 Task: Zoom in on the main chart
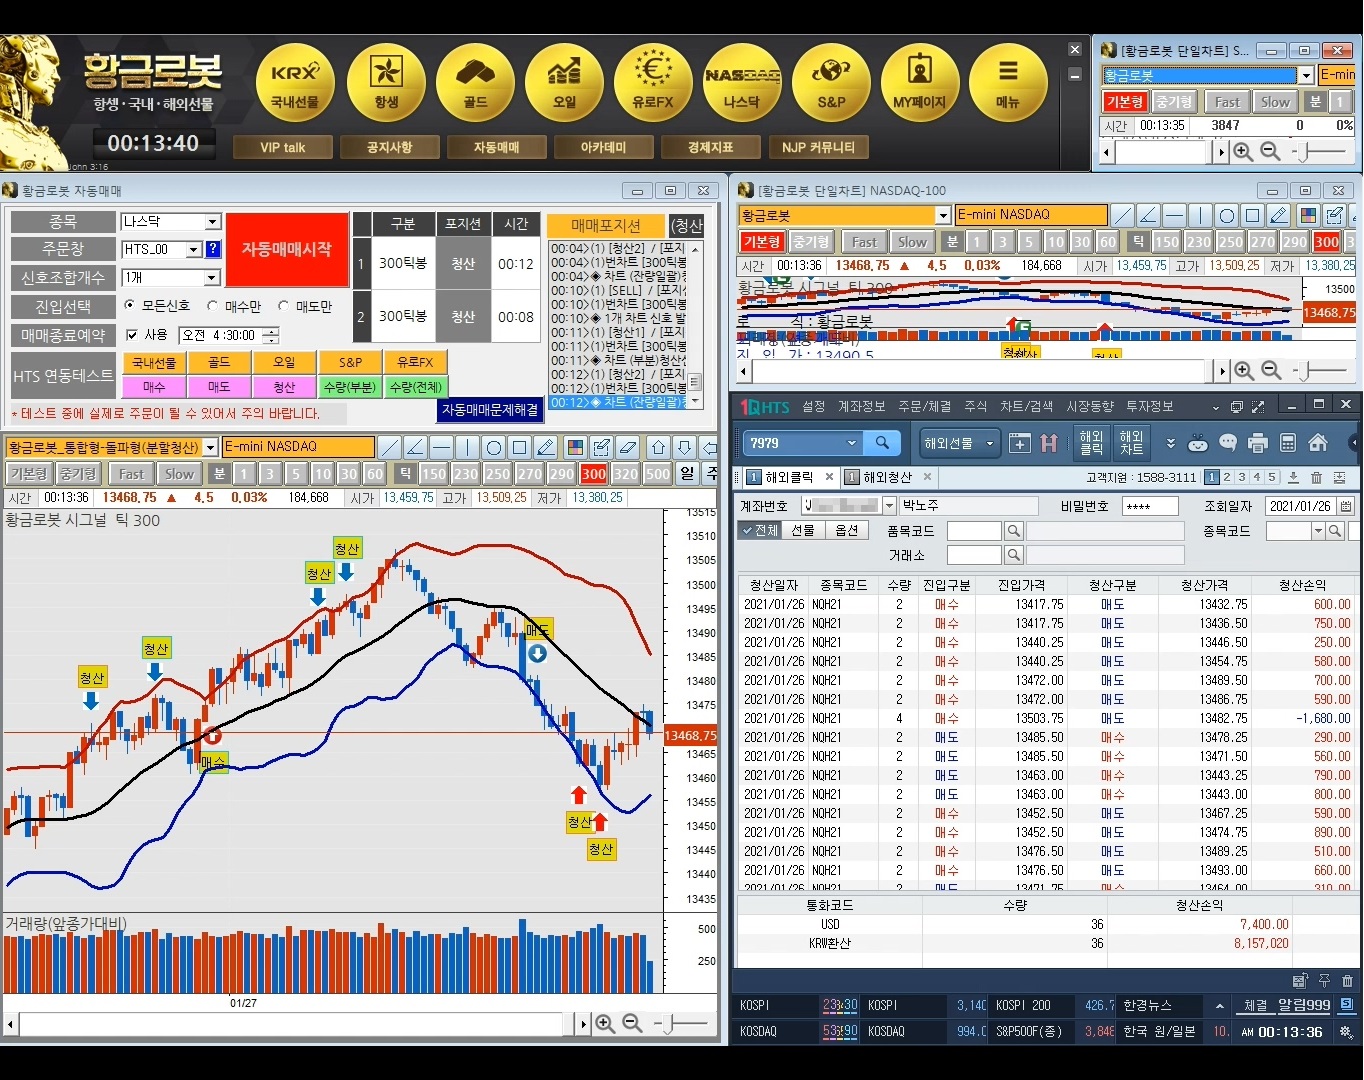point(605,1023)
